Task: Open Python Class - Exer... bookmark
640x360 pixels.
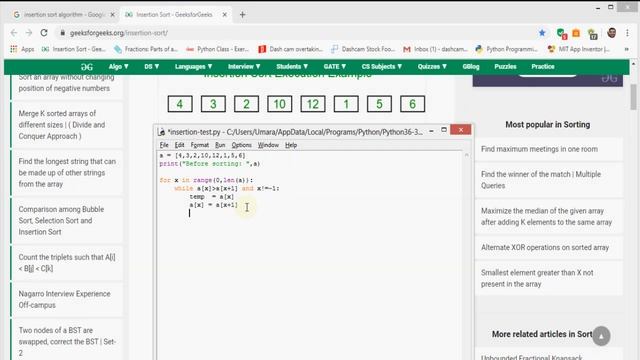Action: [218, 49]
